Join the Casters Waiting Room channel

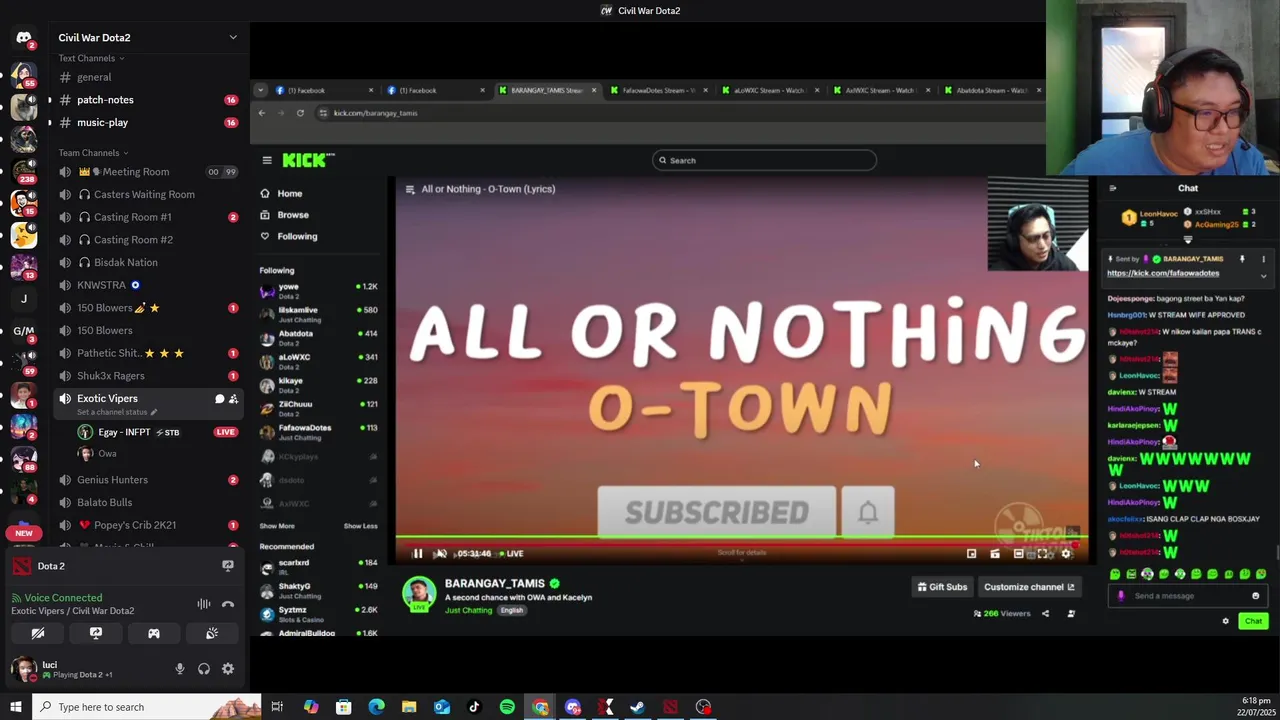pos(147,194)
